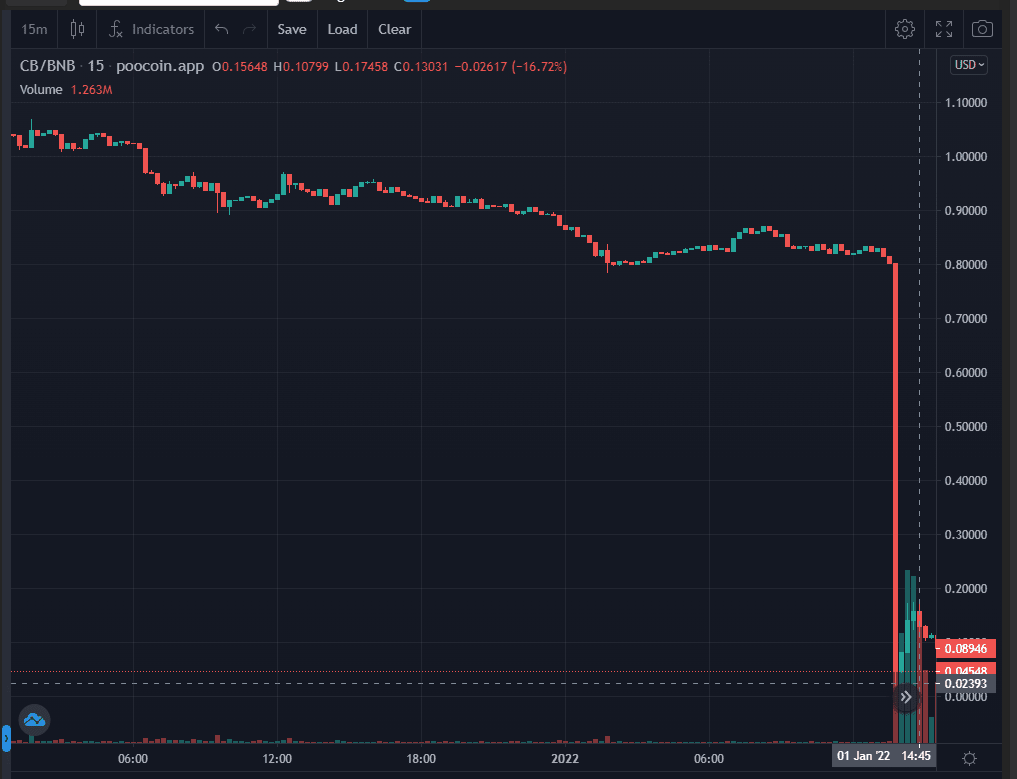Expand the USD currency dropdown

(x=968, y=65)
